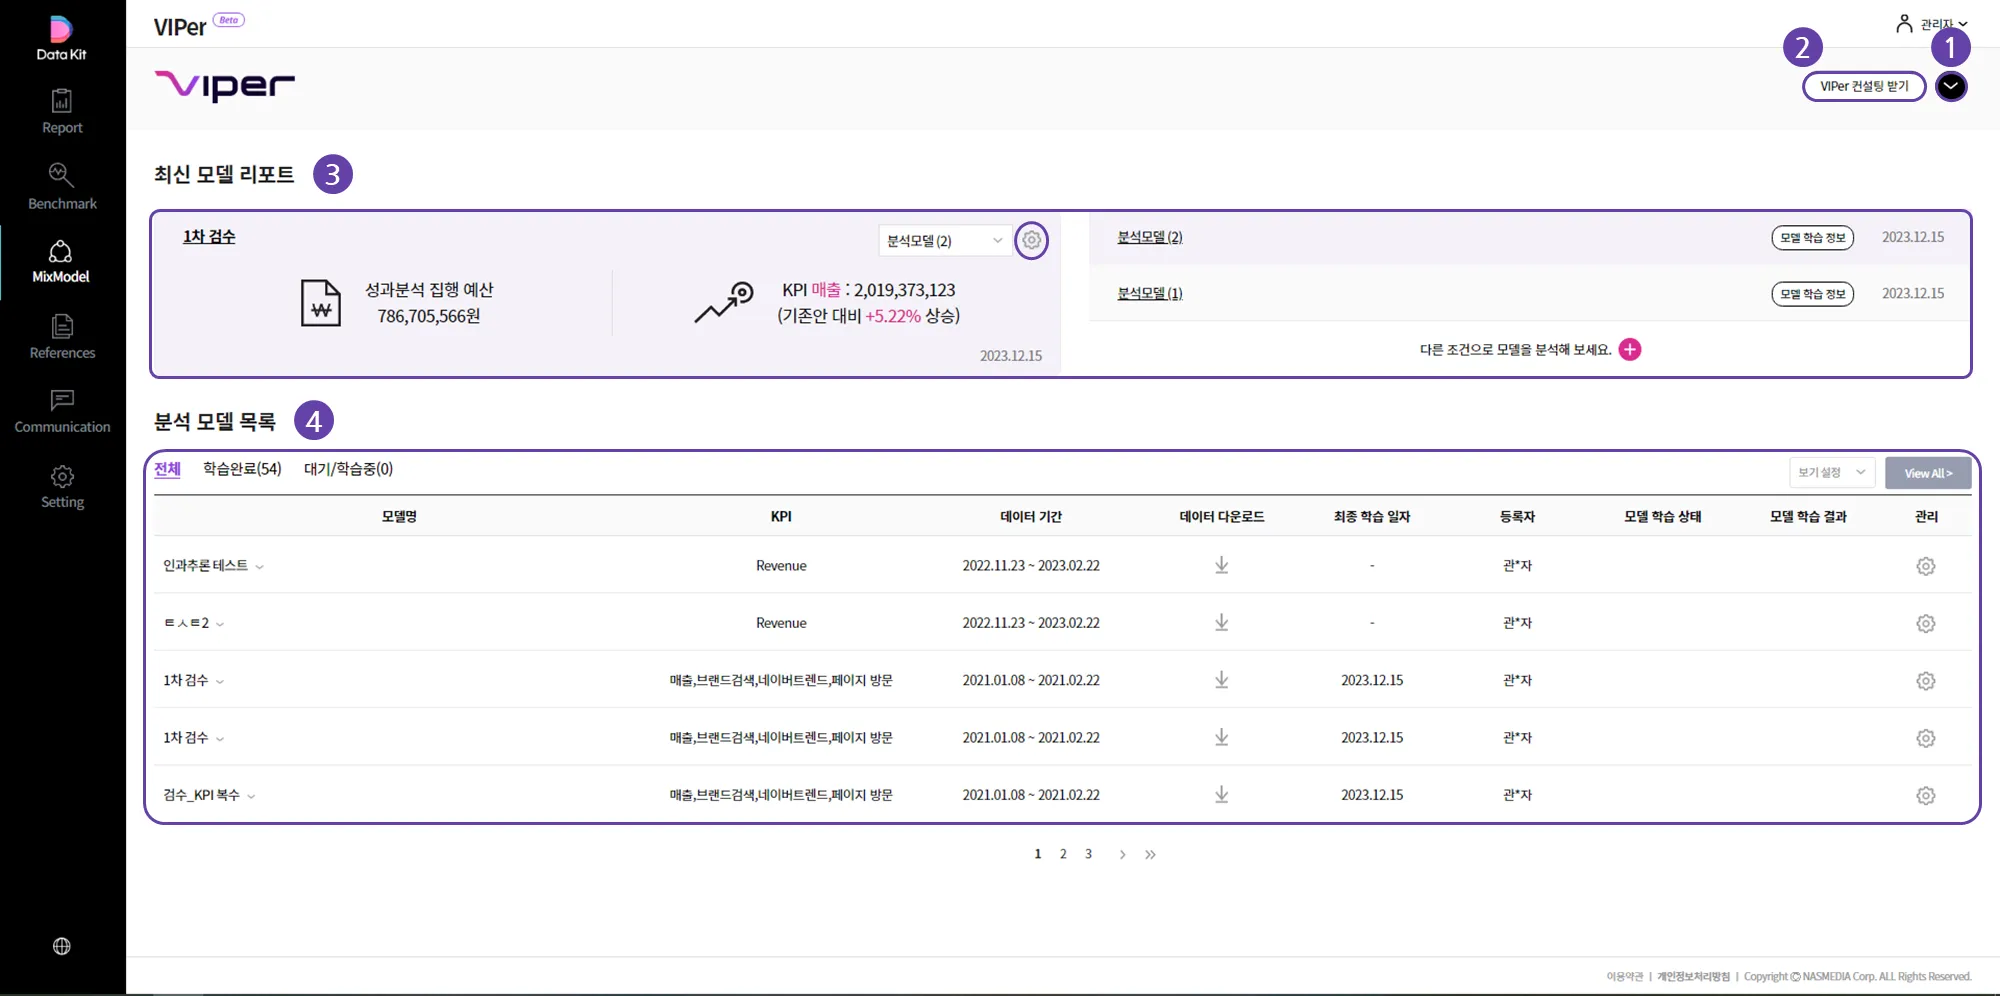Click the next page arrow
The image size is (2000, 996).
(x=1122, y=854)
